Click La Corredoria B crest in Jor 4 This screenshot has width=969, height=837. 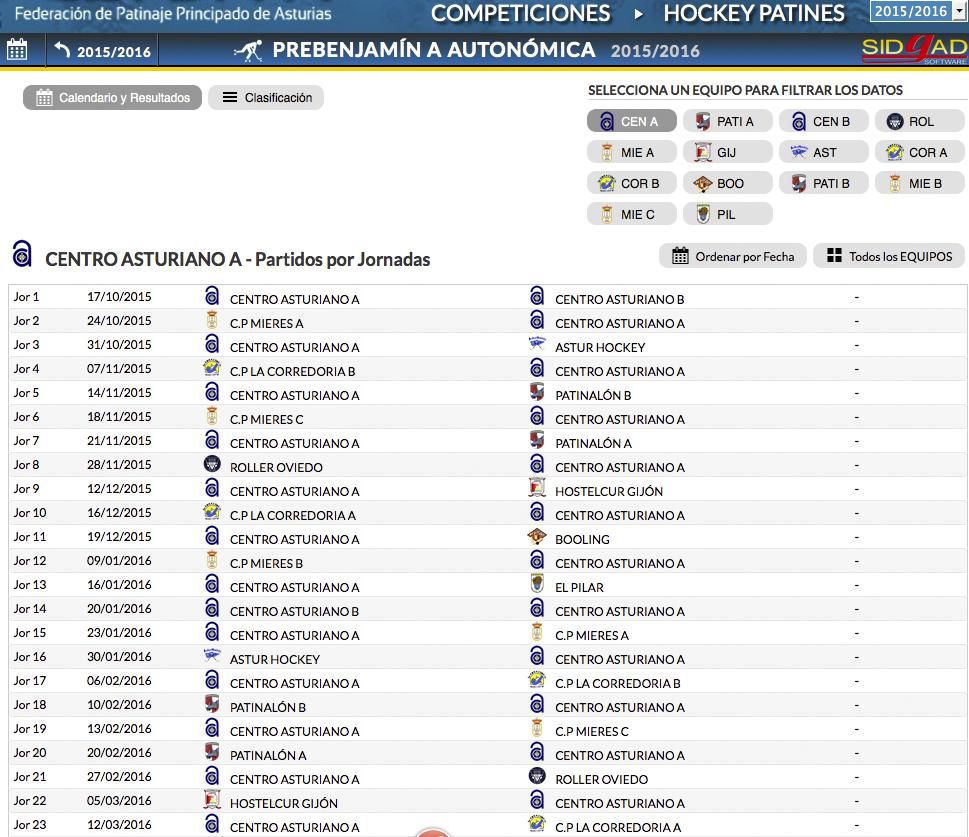click(x=212, y=368)
